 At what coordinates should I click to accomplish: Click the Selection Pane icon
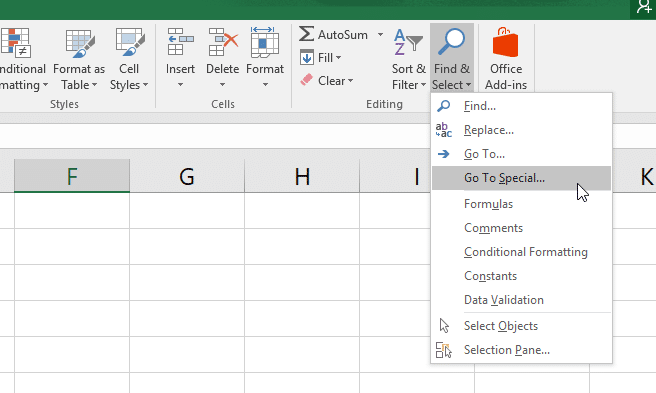[x=443, y=350]
